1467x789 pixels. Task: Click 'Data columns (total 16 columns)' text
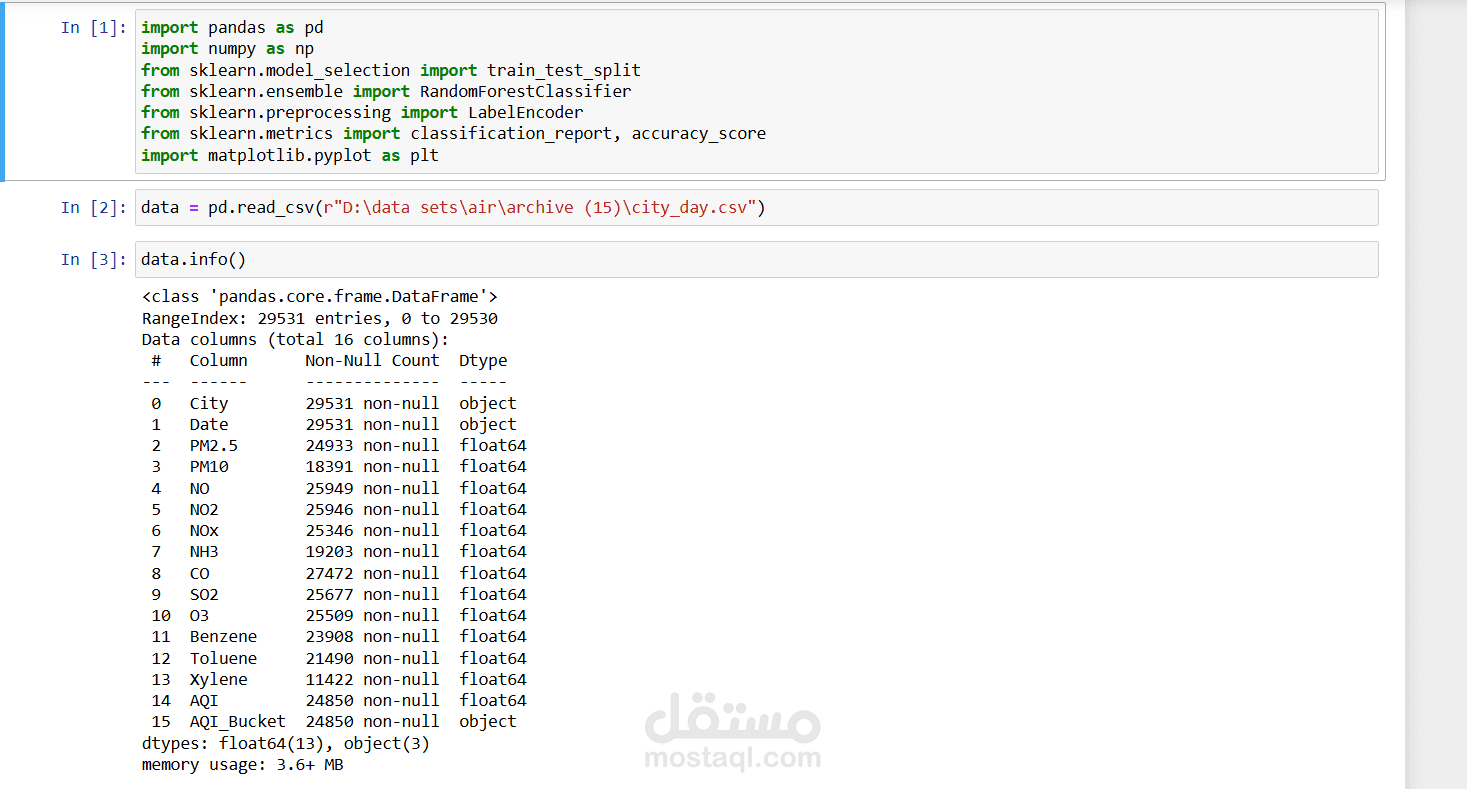click(x=296, y=340)
